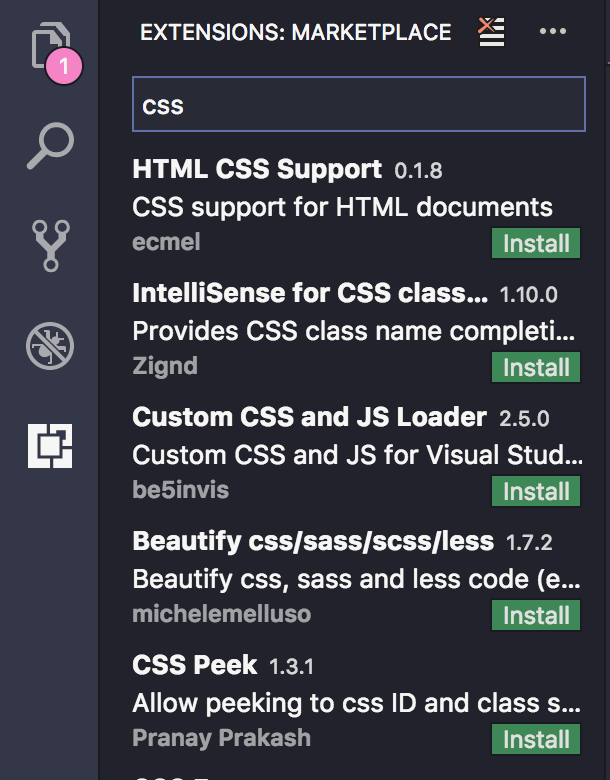Install IntelliSense for CSS class names

[536, 367]
